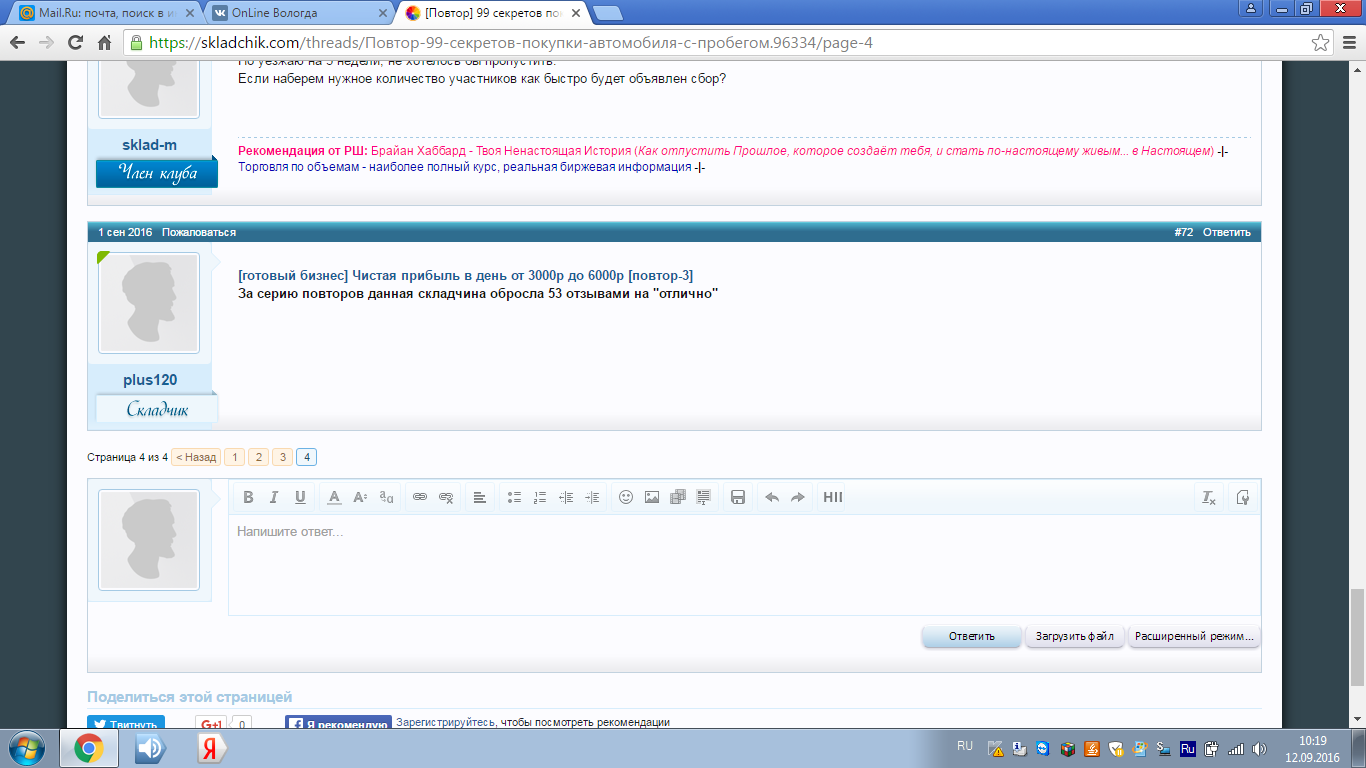1366x768 pixels.
Task: Redo the last edit in the editor
Action: click(x=798, y=497)
